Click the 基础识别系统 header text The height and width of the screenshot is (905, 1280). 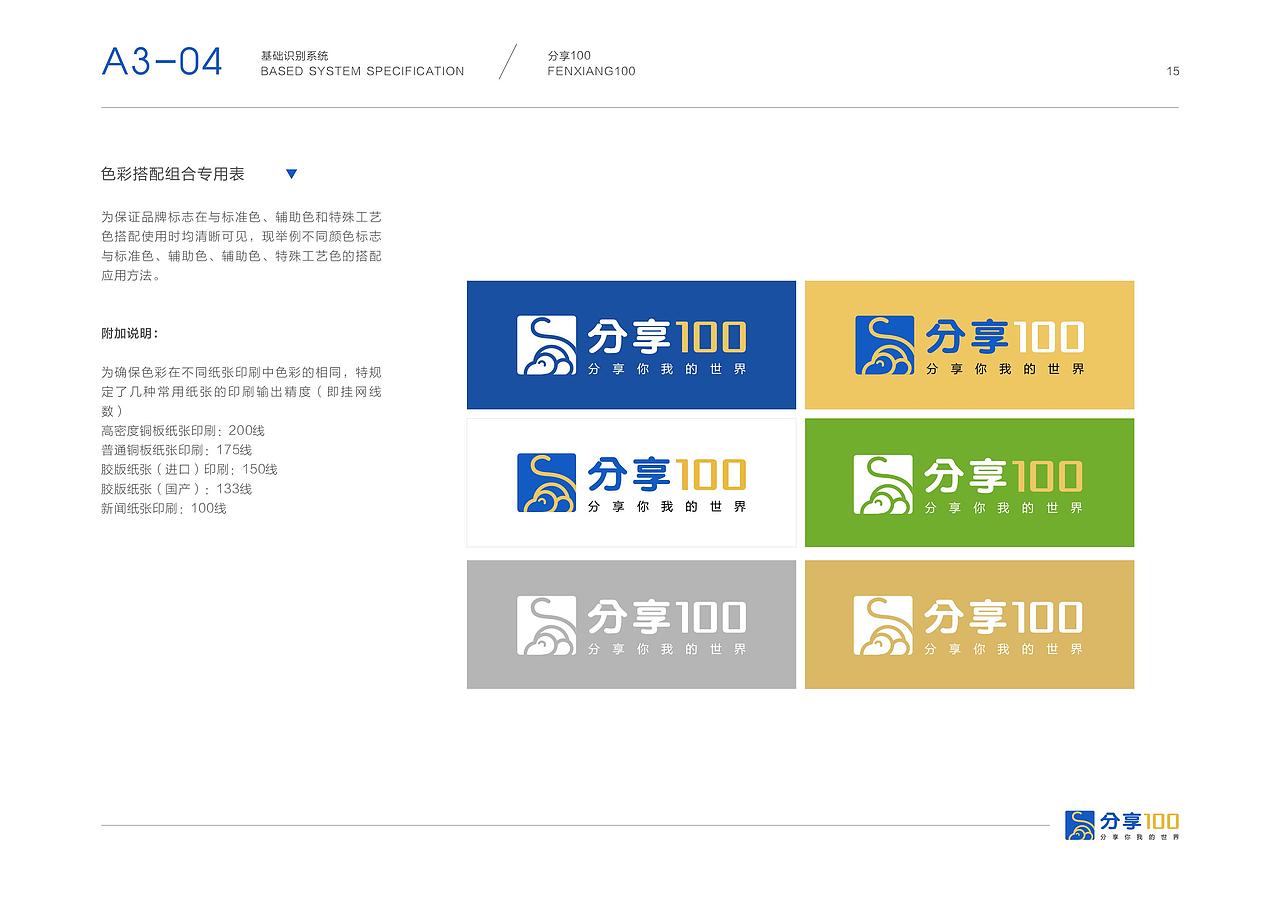tap(294, 56)
